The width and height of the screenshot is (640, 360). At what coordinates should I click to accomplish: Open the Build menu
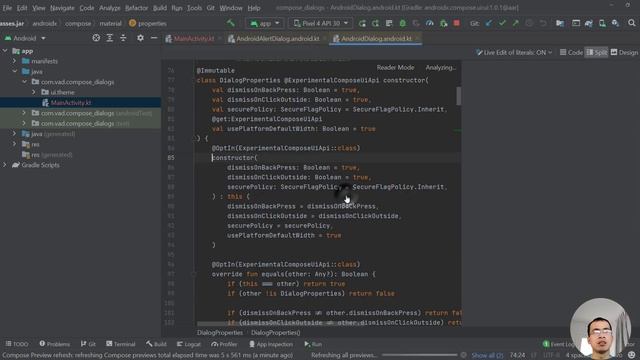(x=160, y=8)
